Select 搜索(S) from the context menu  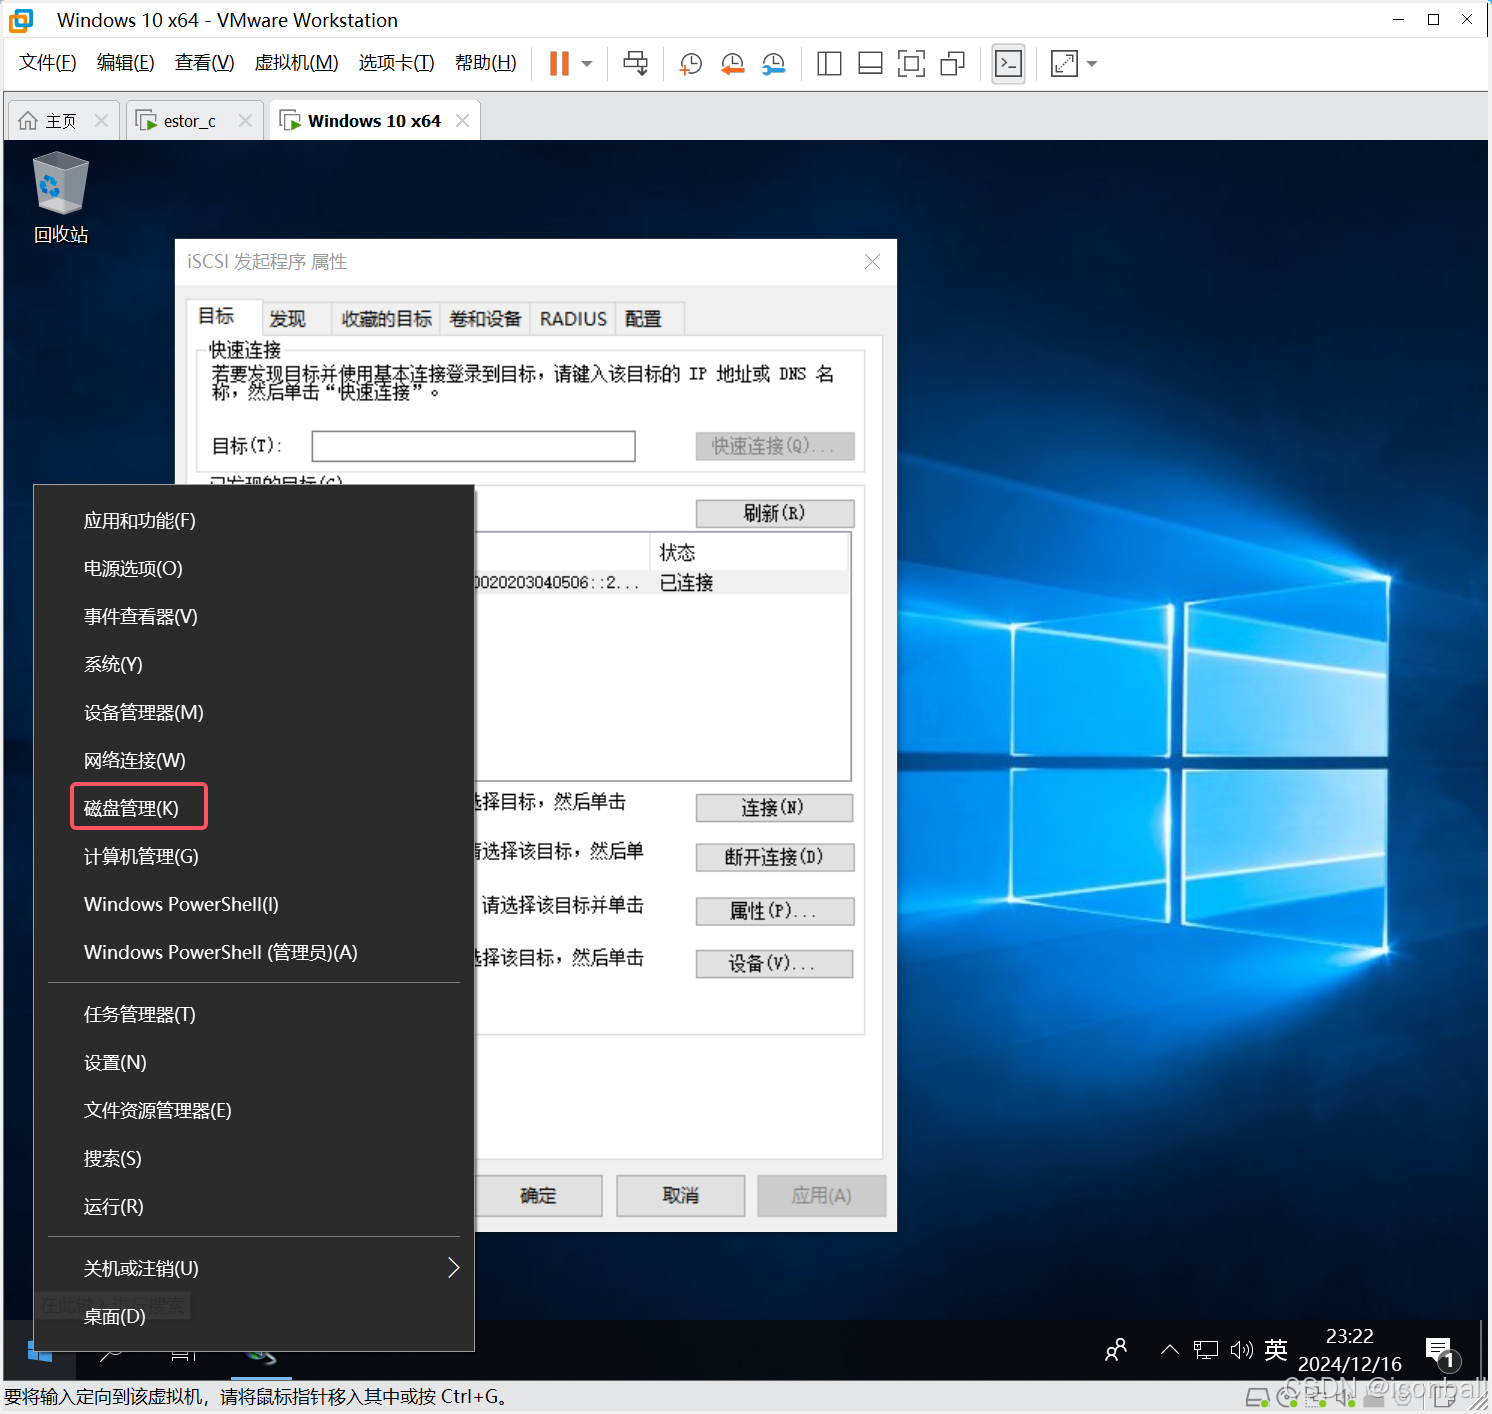pos(254,1159)
